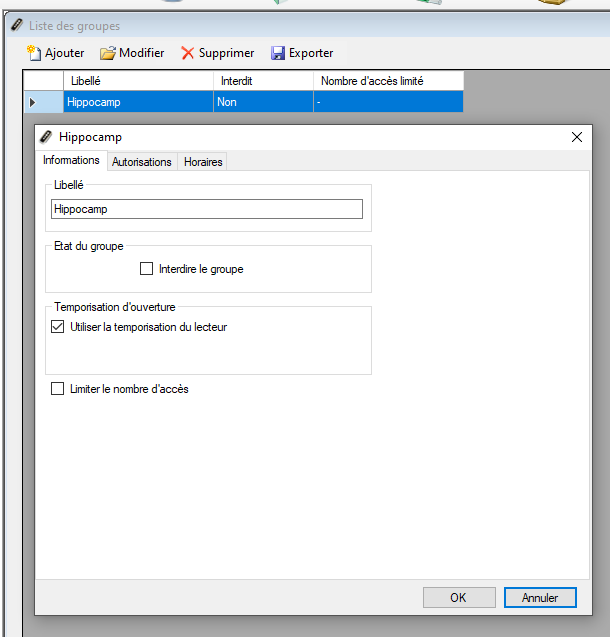Click the Ajouter toolbar icon
Image resolution: width=610 pixels, height=637 pixels.
pyautogui.click(x=34, y=53)
